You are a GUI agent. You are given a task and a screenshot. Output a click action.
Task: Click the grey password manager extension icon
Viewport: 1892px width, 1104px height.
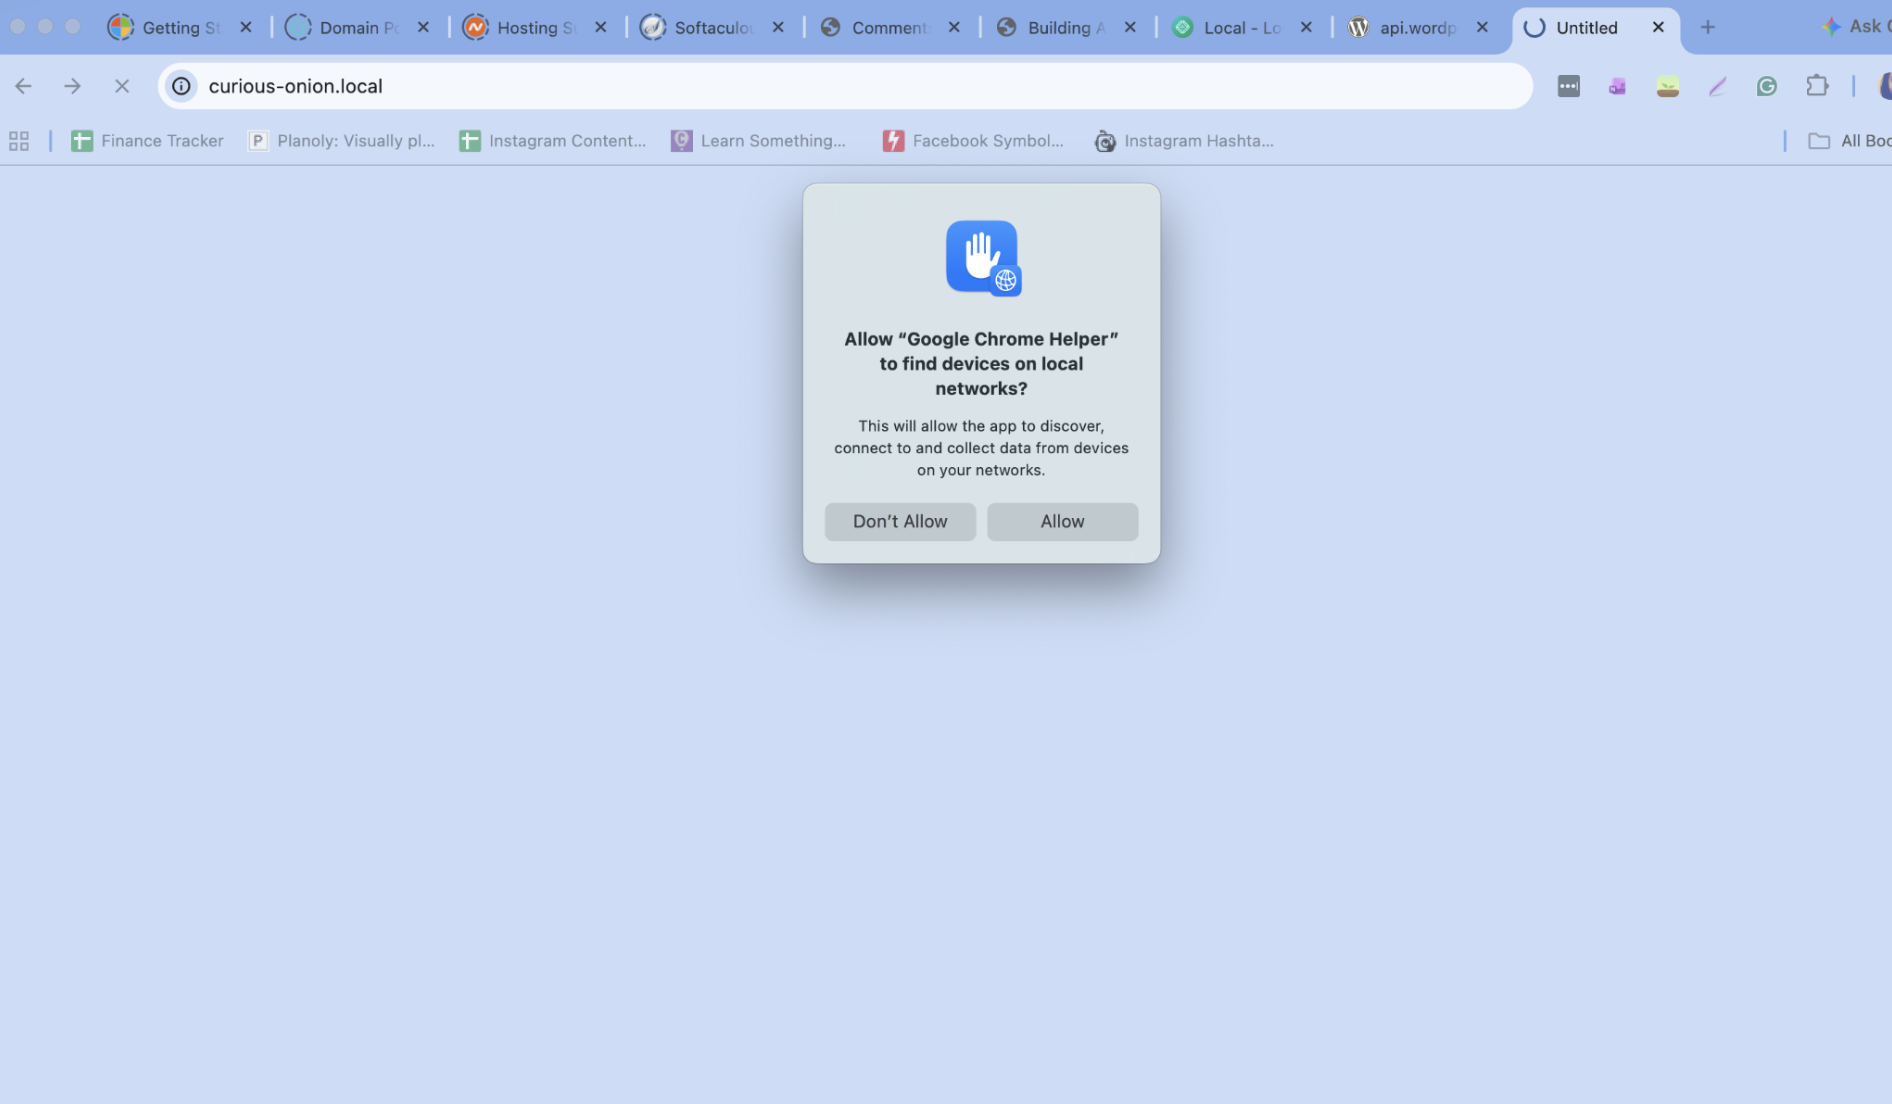(1568, 87)
